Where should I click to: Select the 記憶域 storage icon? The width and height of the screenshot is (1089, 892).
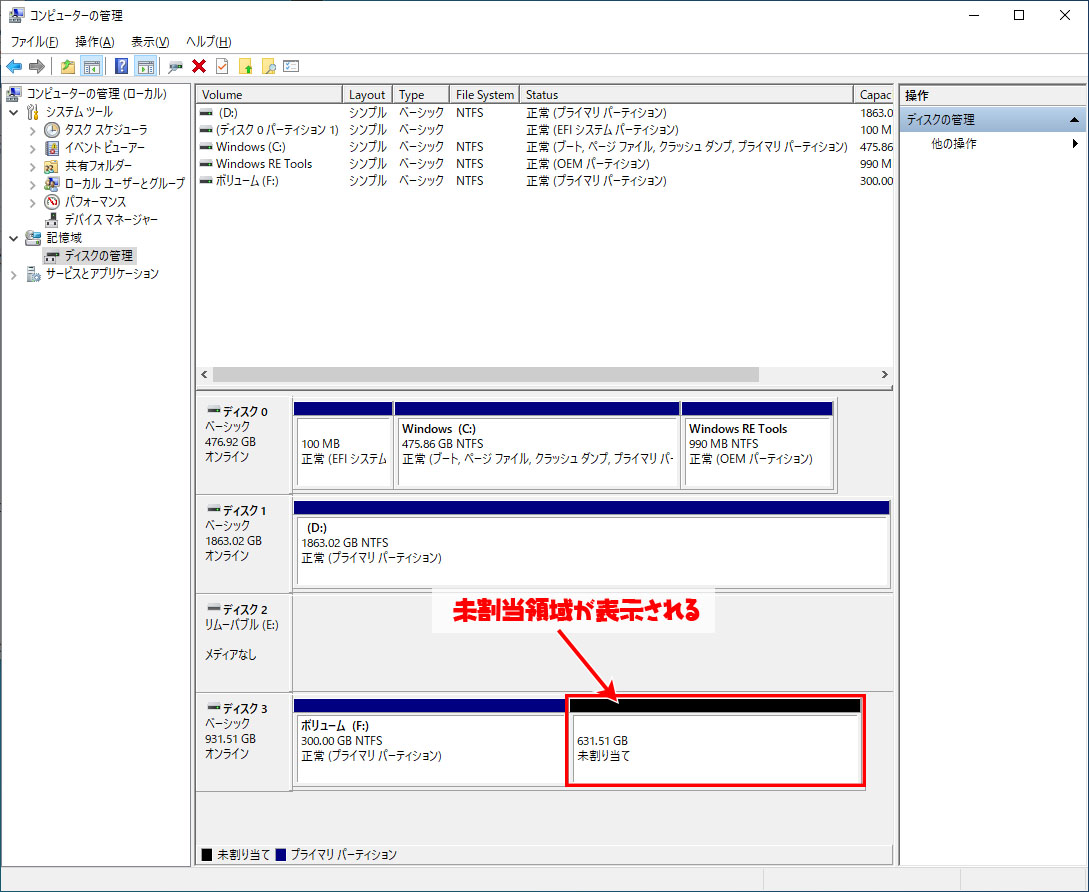click(33, 238)
